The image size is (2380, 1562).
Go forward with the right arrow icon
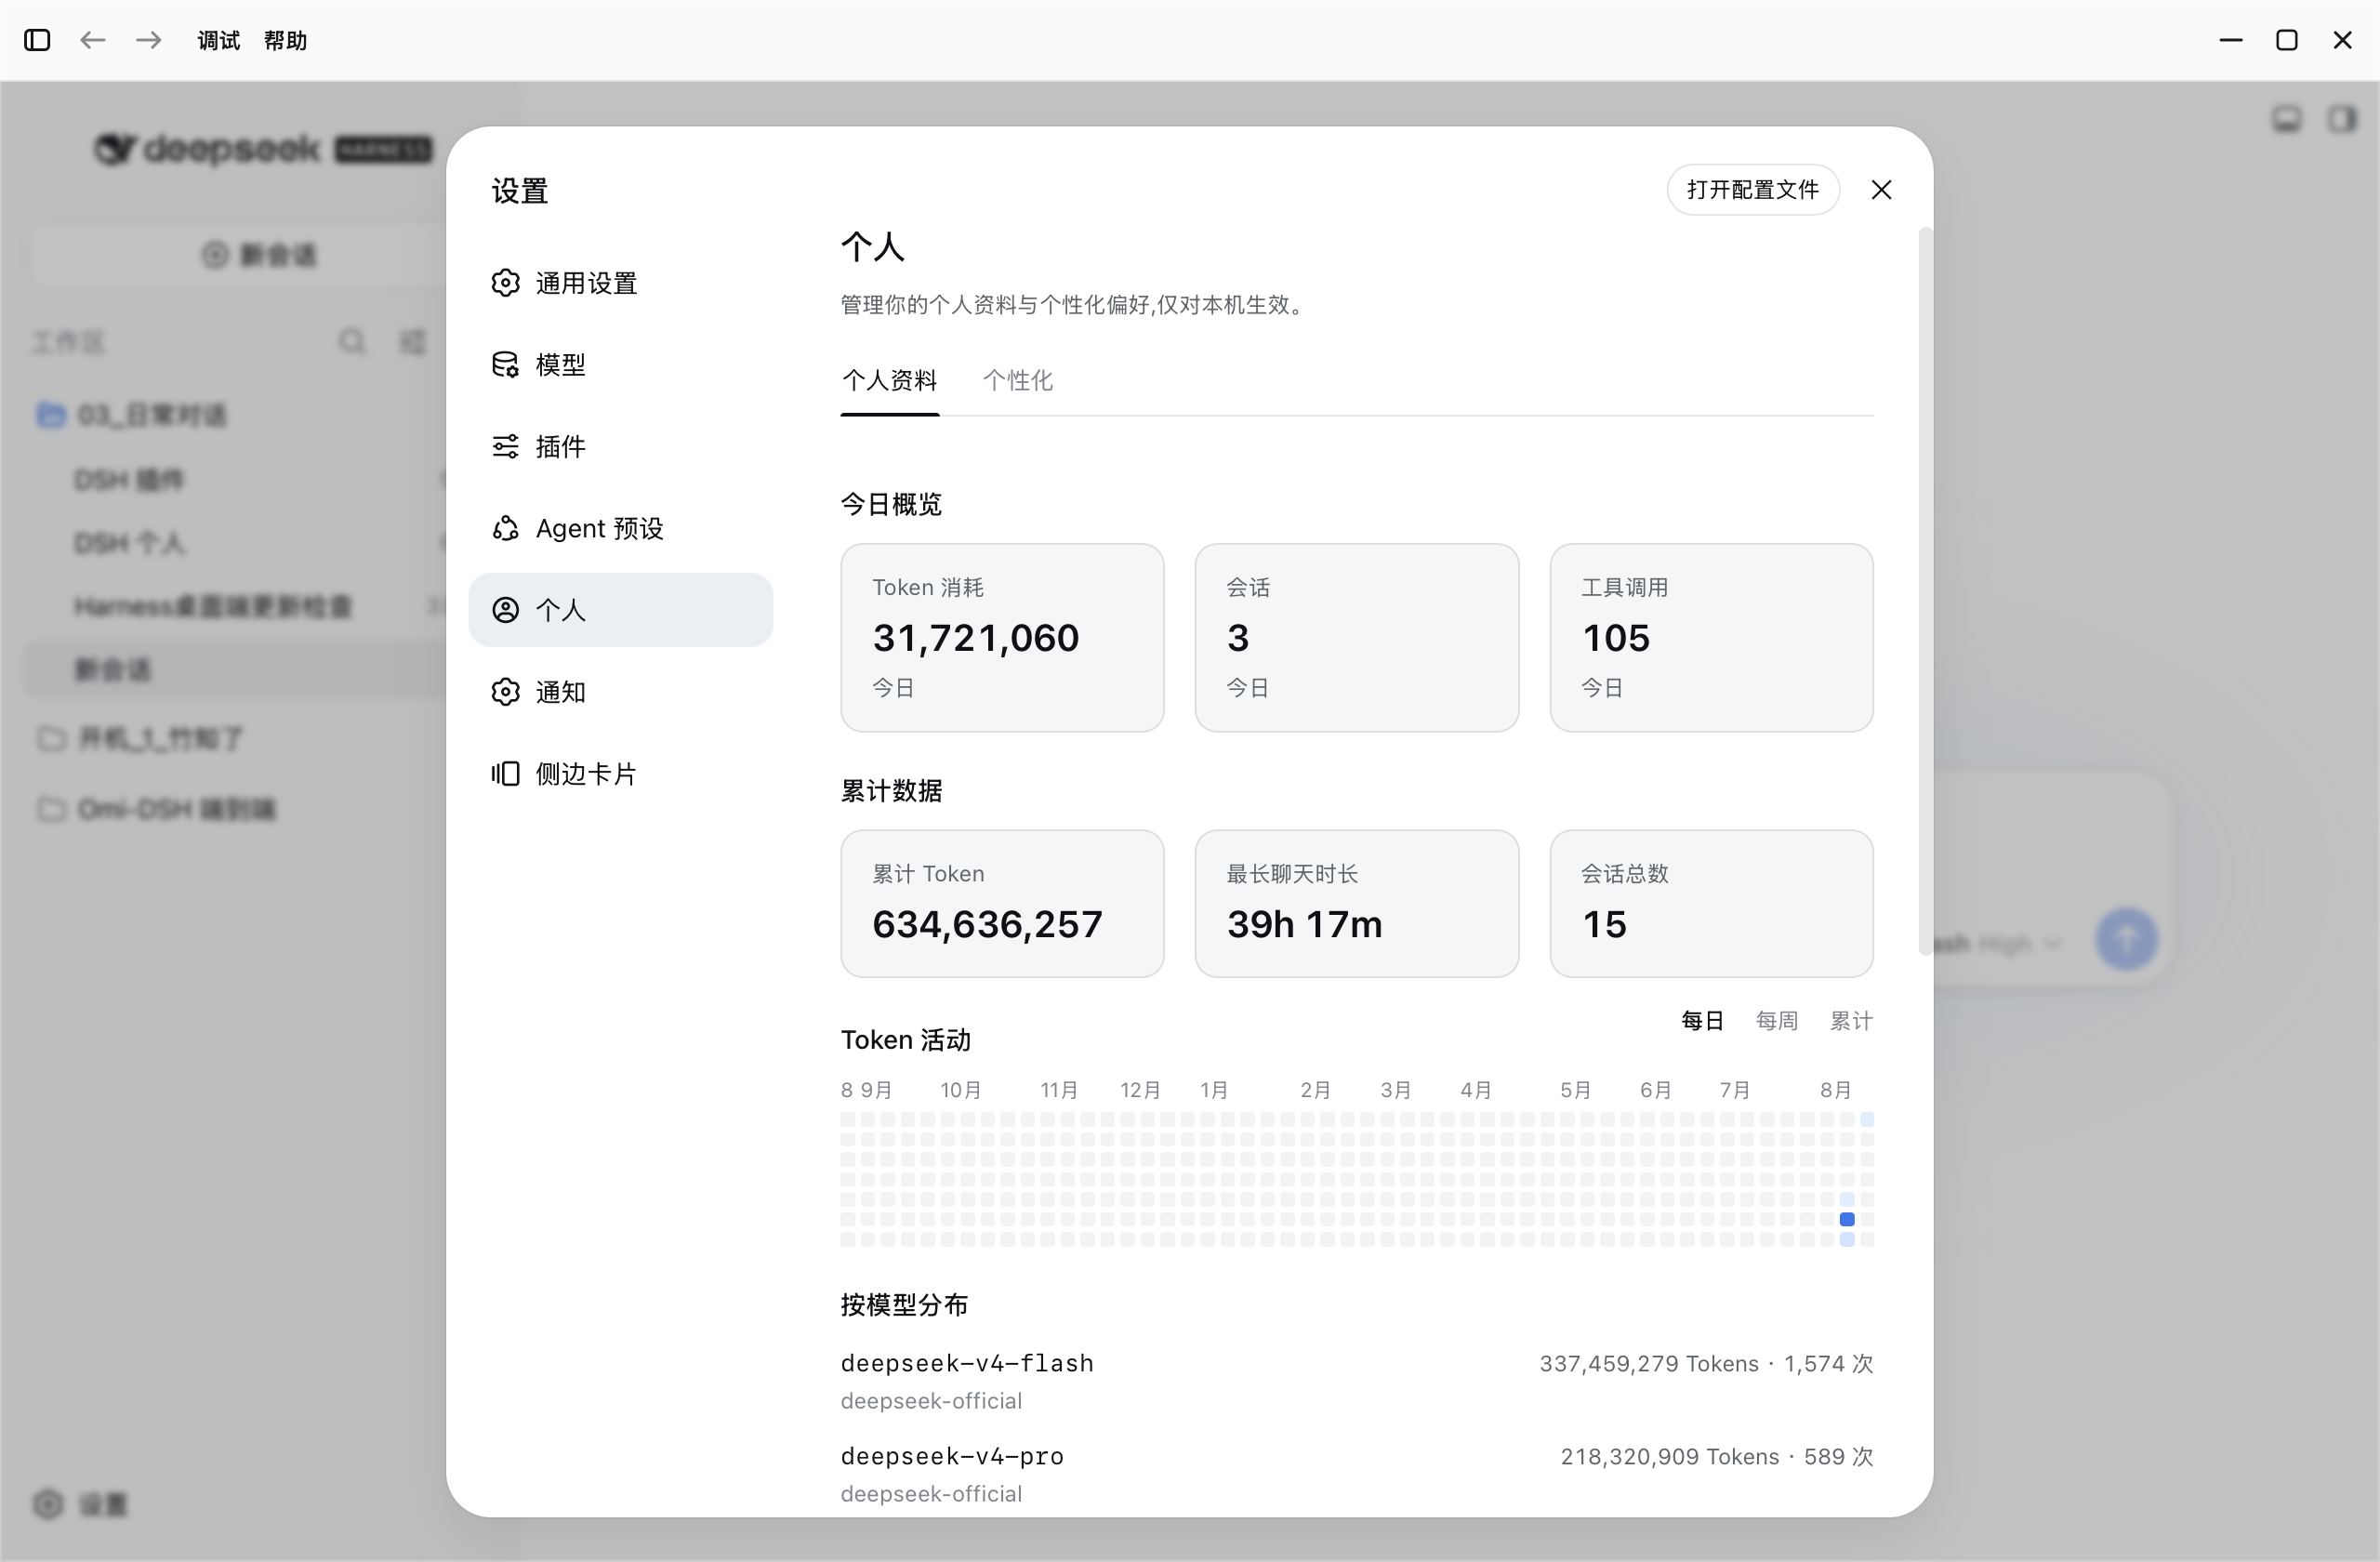(149, 40)
